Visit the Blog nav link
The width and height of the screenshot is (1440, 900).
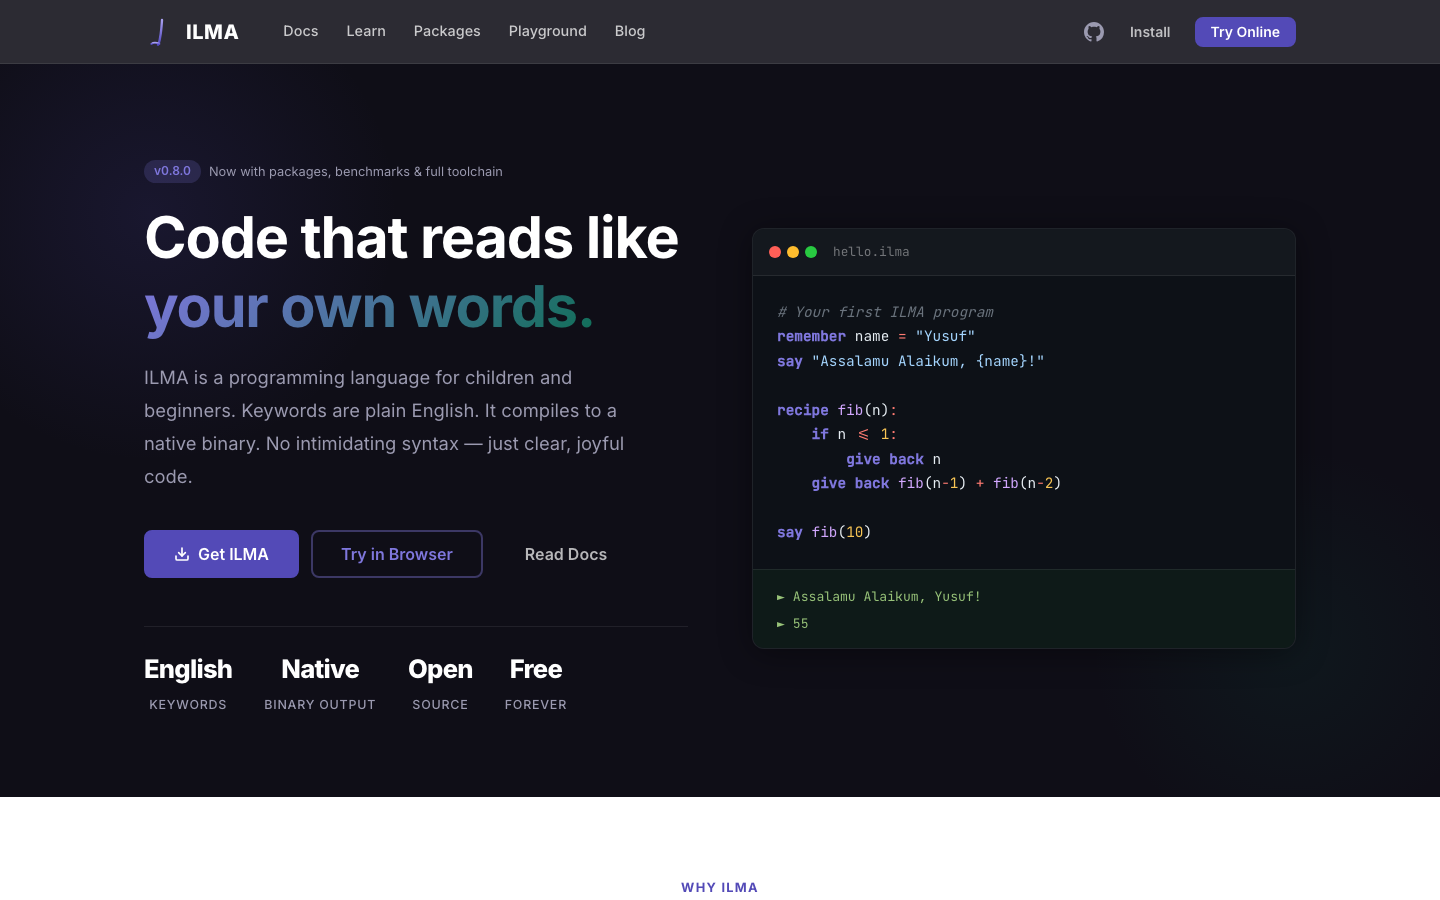[x=630, y=31]
